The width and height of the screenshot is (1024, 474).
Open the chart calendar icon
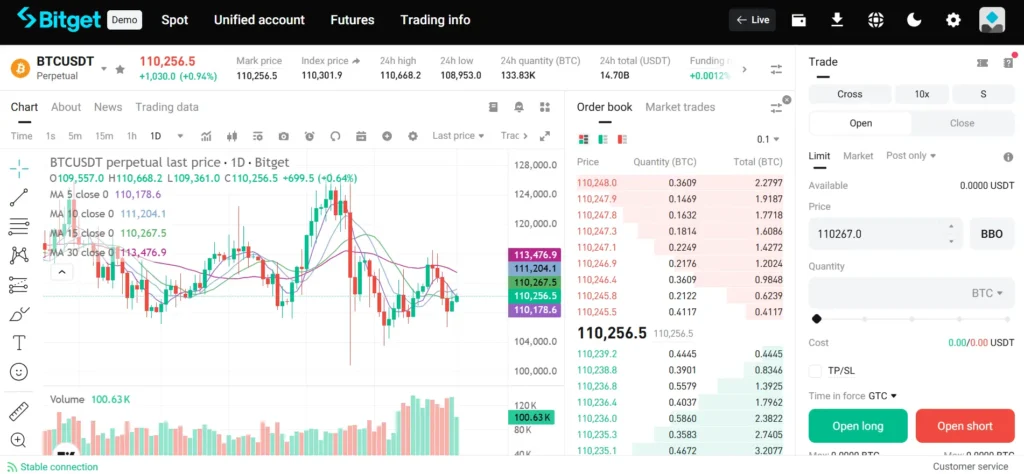click(361, 136)
